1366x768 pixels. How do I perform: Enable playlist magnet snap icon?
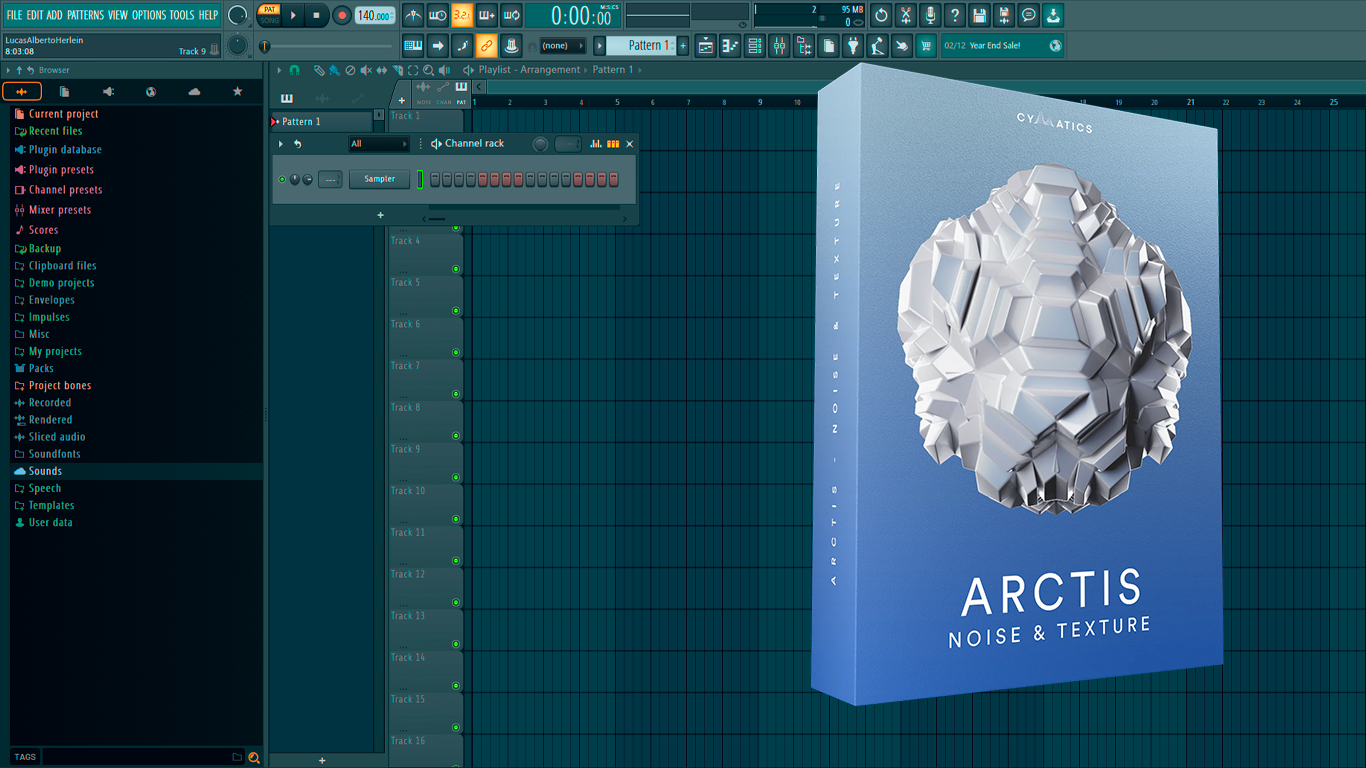pos(294,70)
